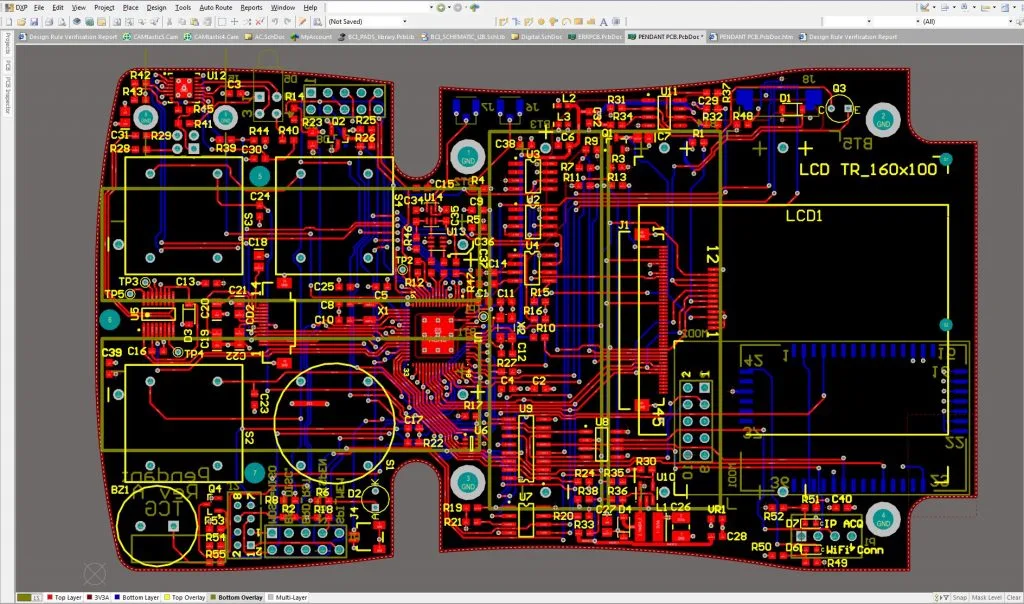Click the Place Fill rectangle tool icon

tap(578, 22)
